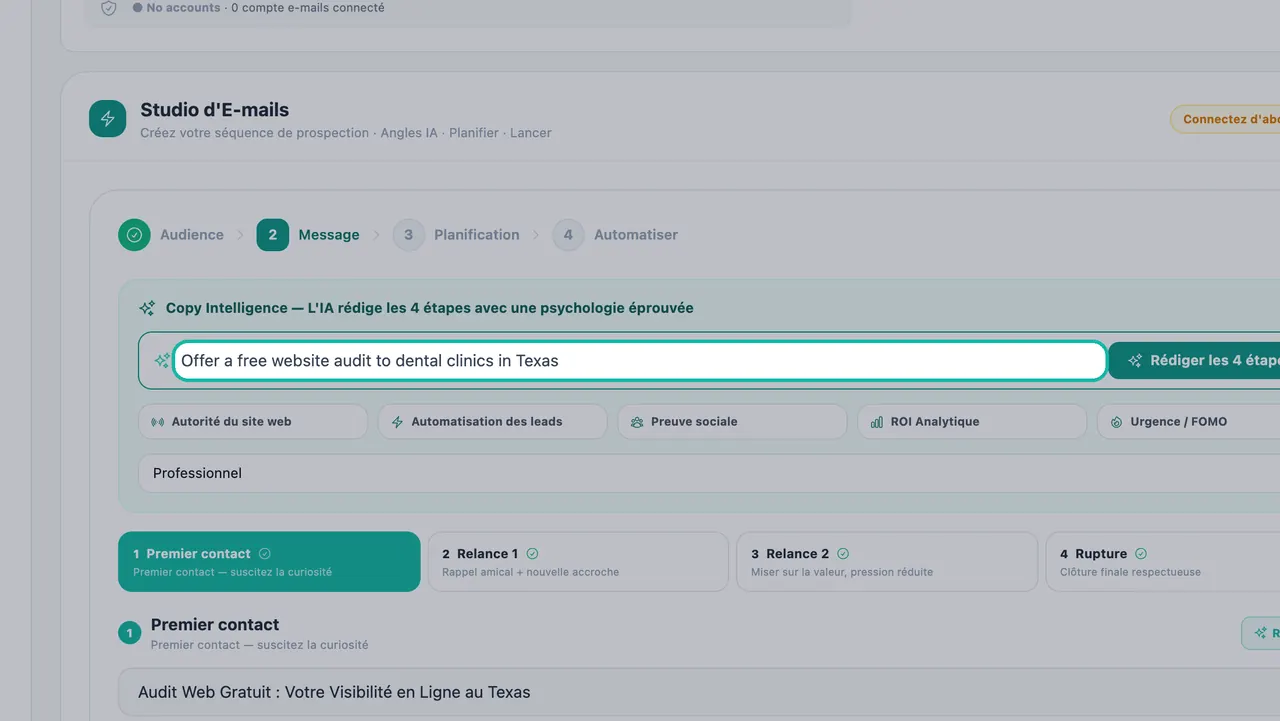Click the numbered circle beside Premier contact heading
1280x721 pixels.
pyautogui.click(x=129, y=633)
